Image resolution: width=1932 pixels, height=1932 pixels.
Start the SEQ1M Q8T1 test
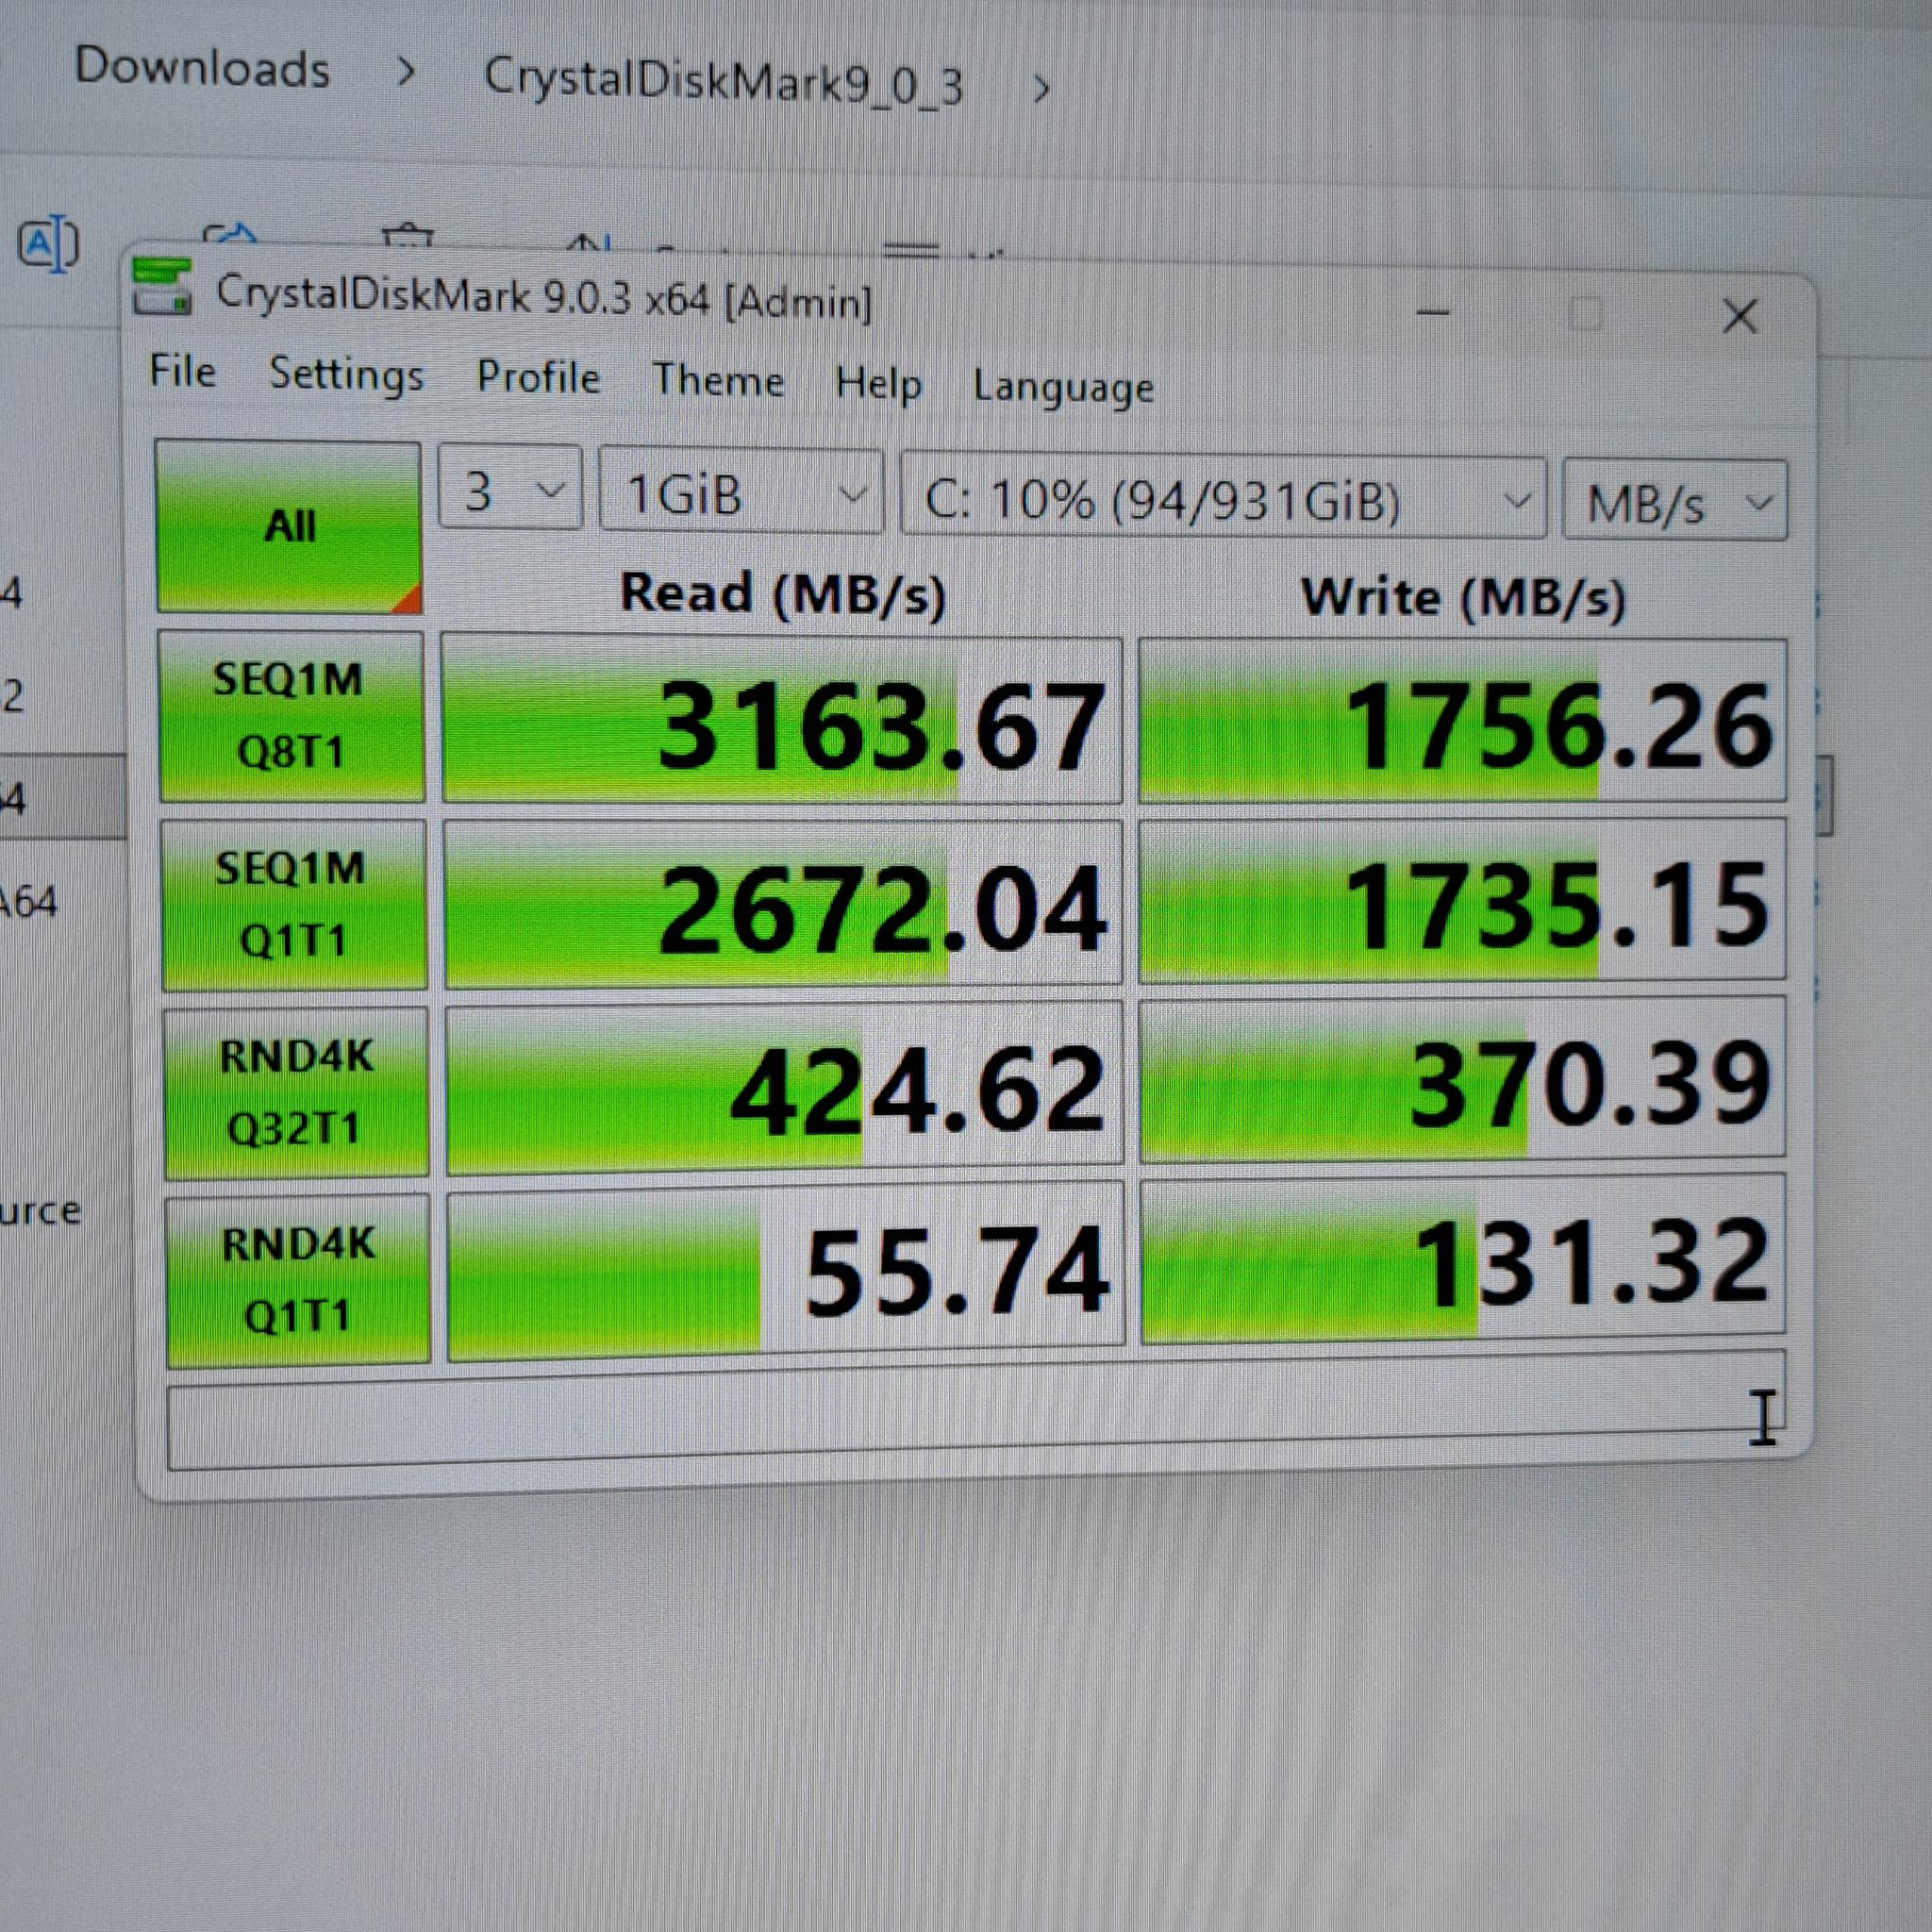click(291, 716)
